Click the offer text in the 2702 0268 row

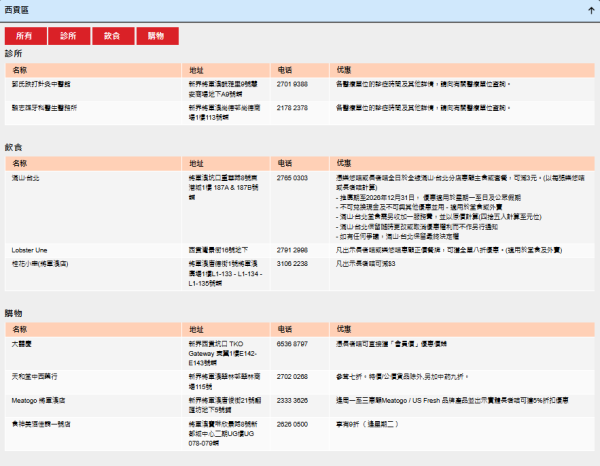[x=403, y=376]
